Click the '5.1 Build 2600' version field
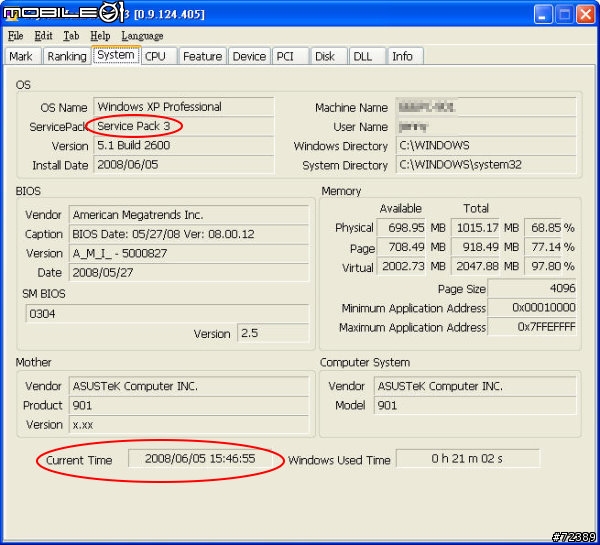The image size is (600, 545). click(184, 145)
